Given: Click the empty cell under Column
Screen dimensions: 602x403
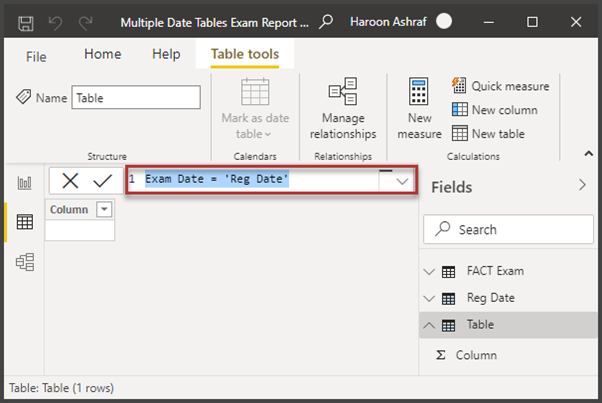Looking at the screenshot, I should coord(80,230).
